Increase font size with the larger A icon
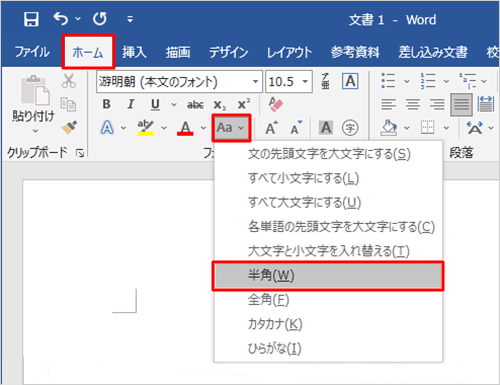 tap(272, 128)
